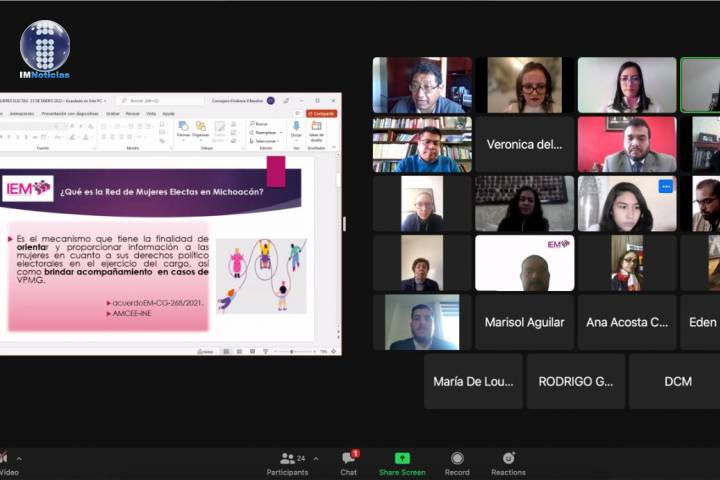Expand the arrow next to Participants
The width and height of the screenshot is (720, 480).
pyautogui.click(x=317, y=459)
